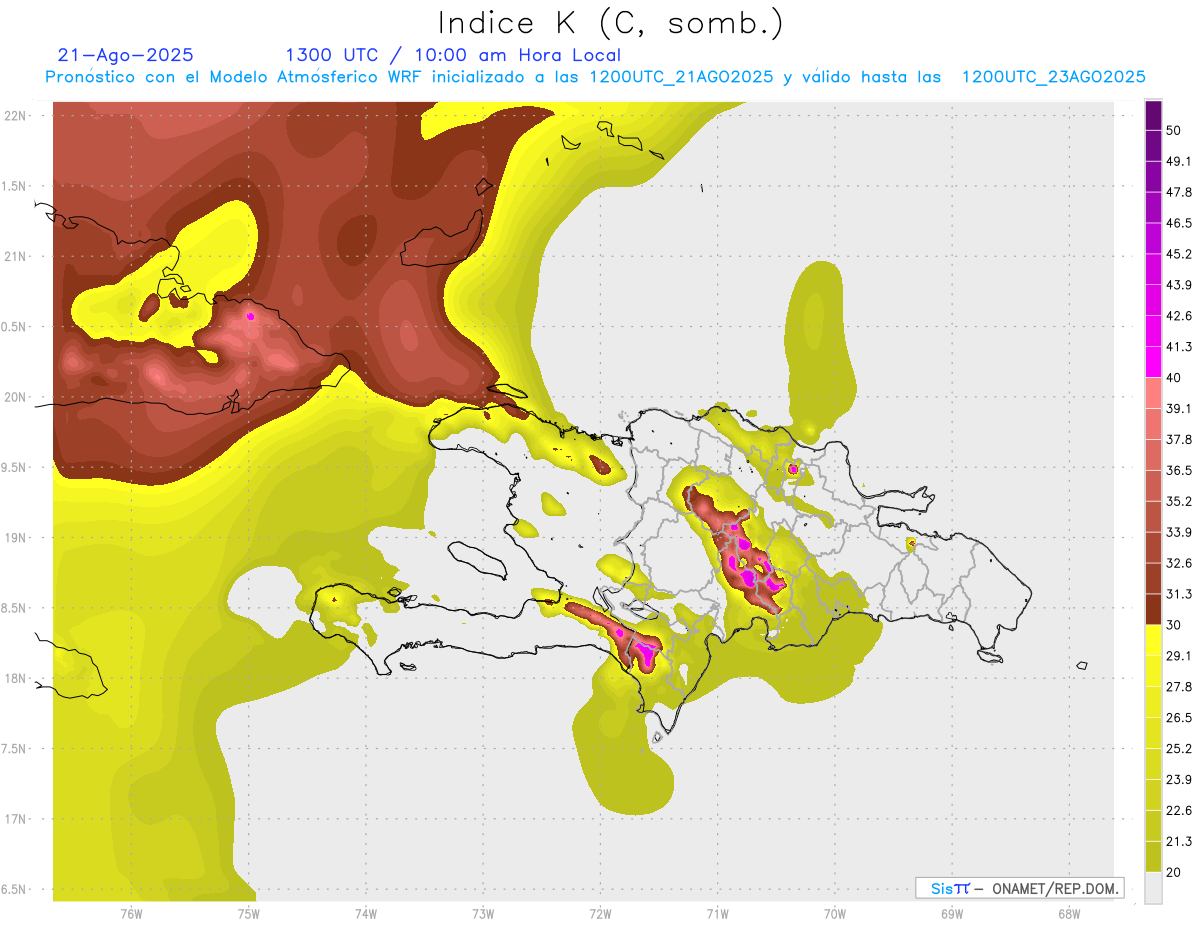Image resolution: width=1200 pixels, height=927 pixels.
Task: Click the colorbar value '33.9'
Action: click(x=1179, y=532)
